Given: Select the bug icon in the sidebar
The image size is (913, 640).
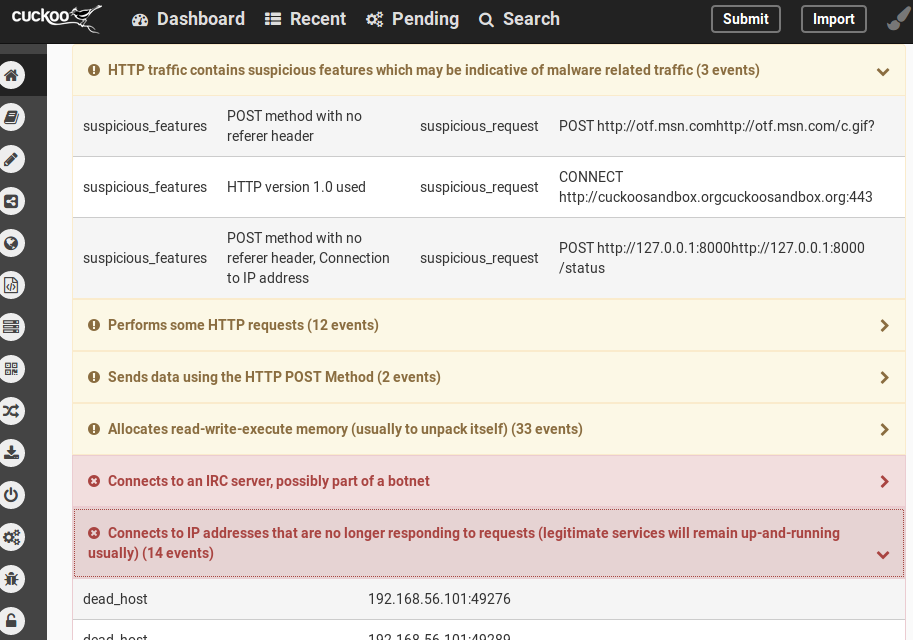Looking at the screenshot, I should [x=11, y=578].
